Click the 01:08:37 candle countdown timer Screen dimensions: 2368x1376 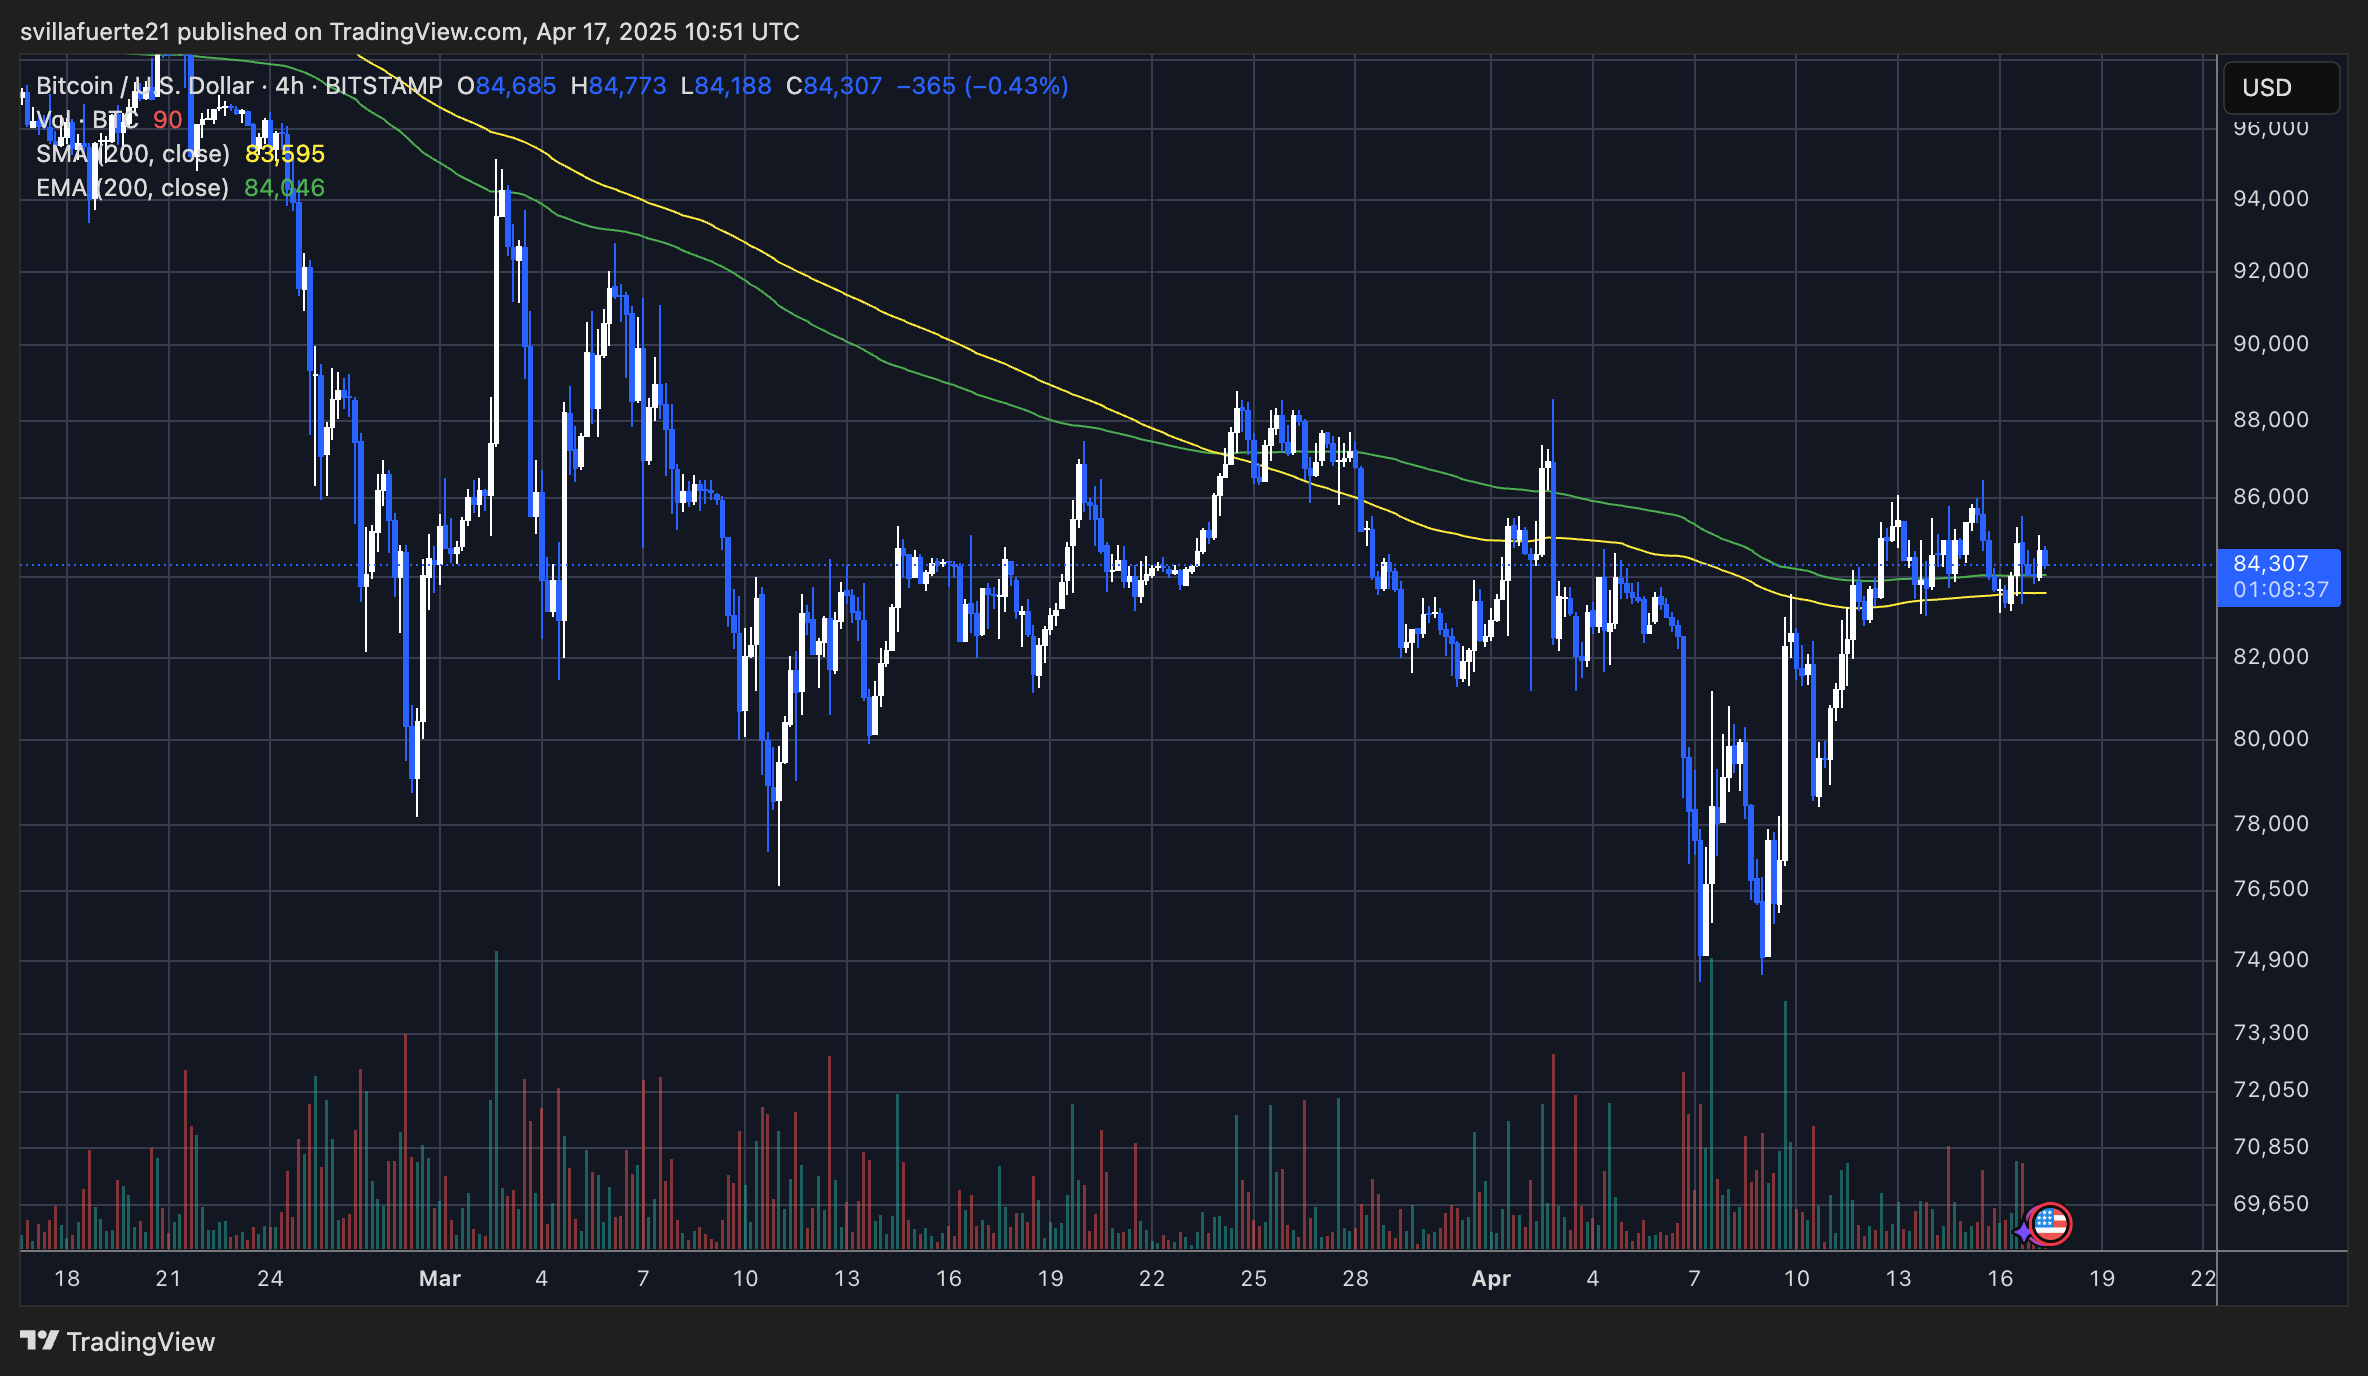2280,590
